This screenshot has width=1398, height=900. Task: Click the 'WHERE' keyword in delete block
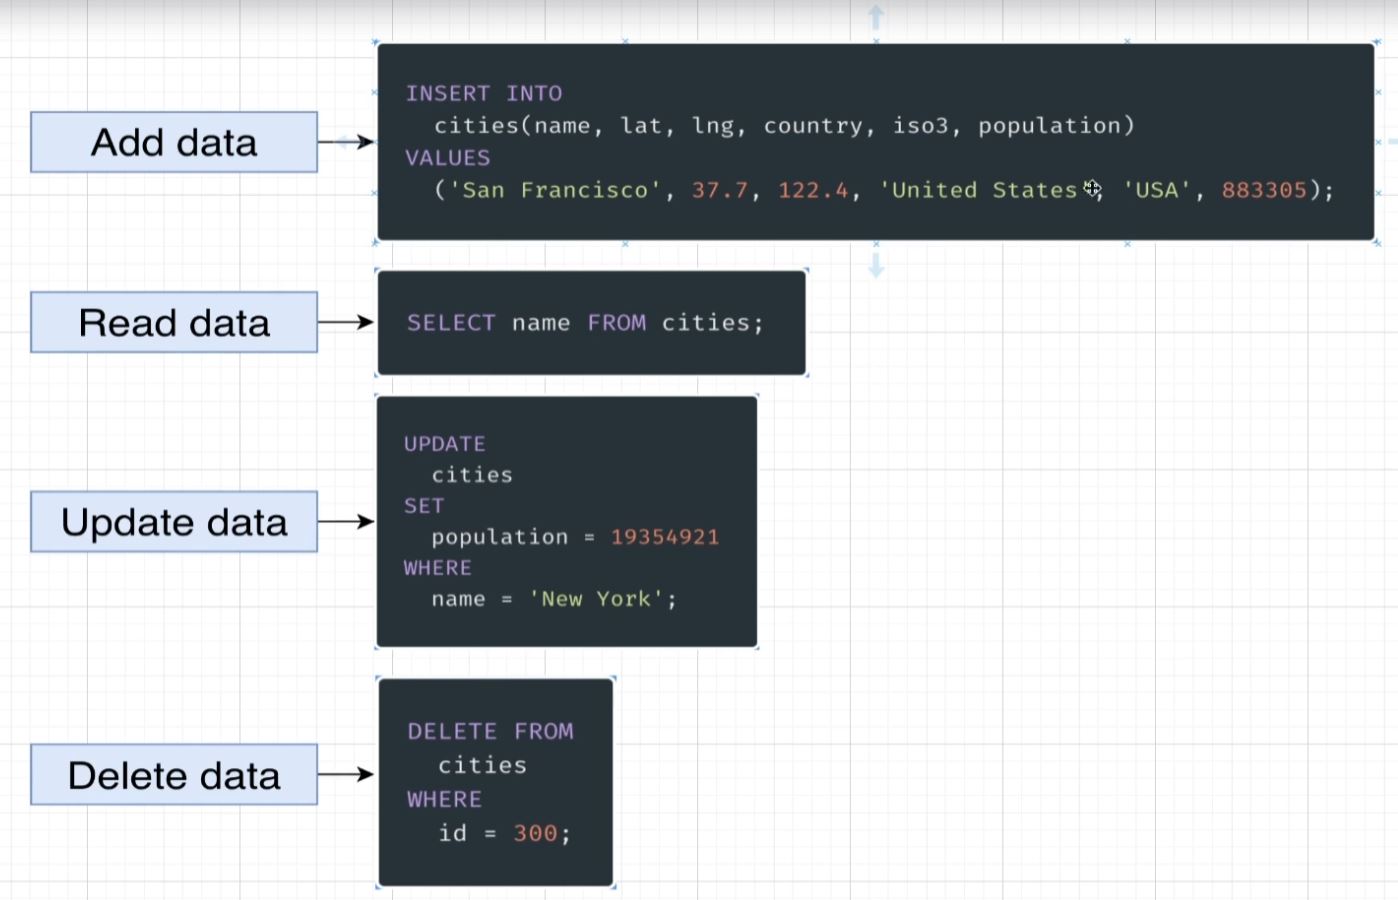coord(444,799)
